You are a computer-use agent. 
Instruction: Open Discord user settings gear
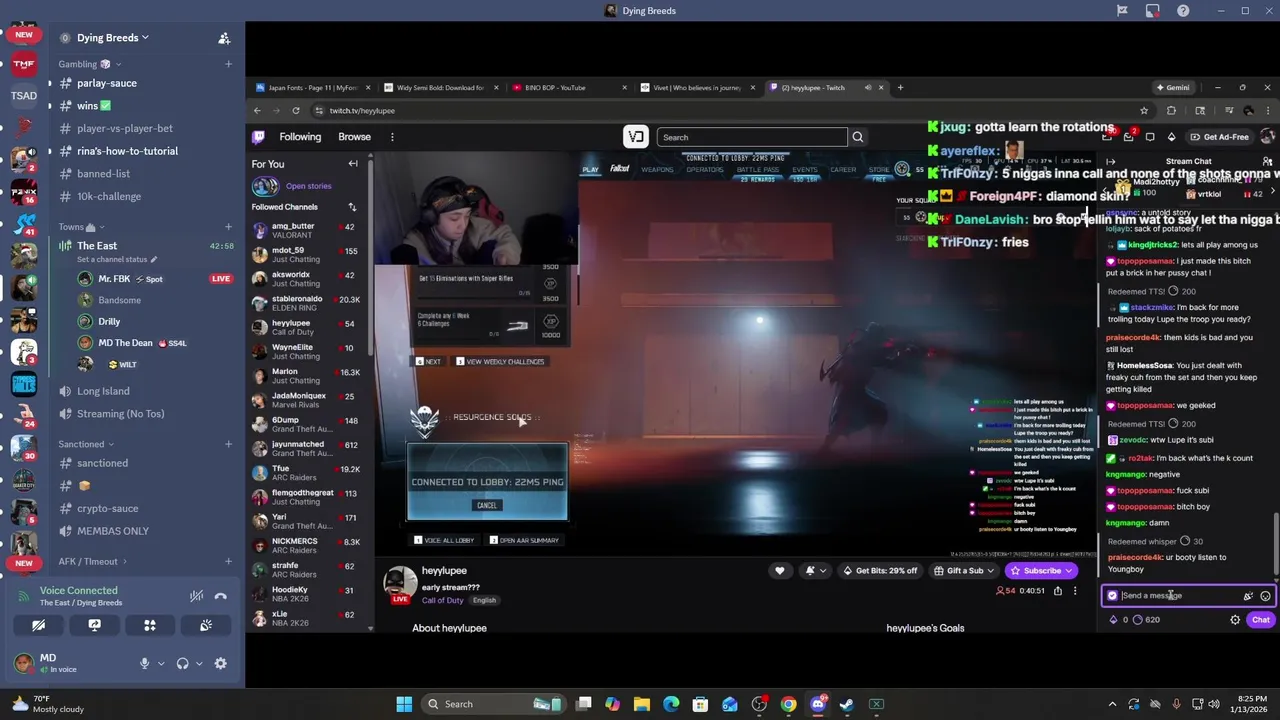(220, 663)
